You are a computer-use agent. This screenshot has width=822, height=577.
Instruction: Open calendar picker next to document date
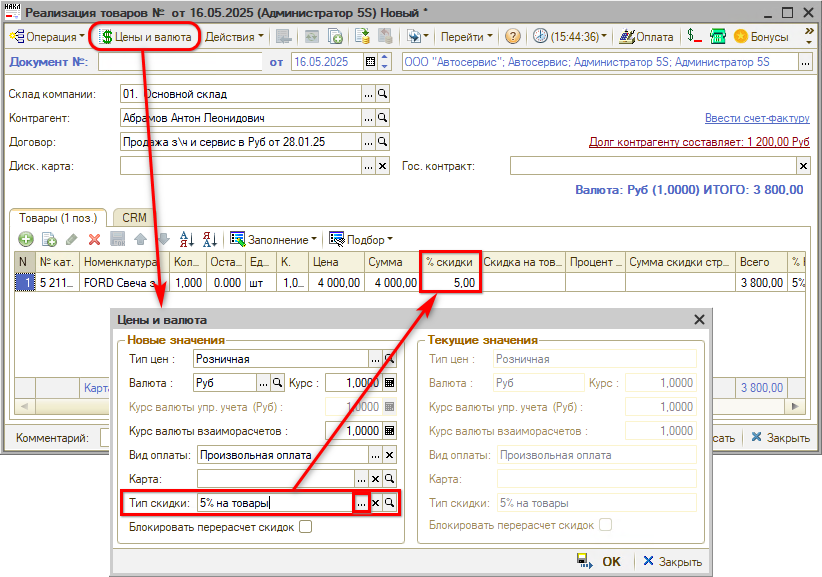coord(371,63)
